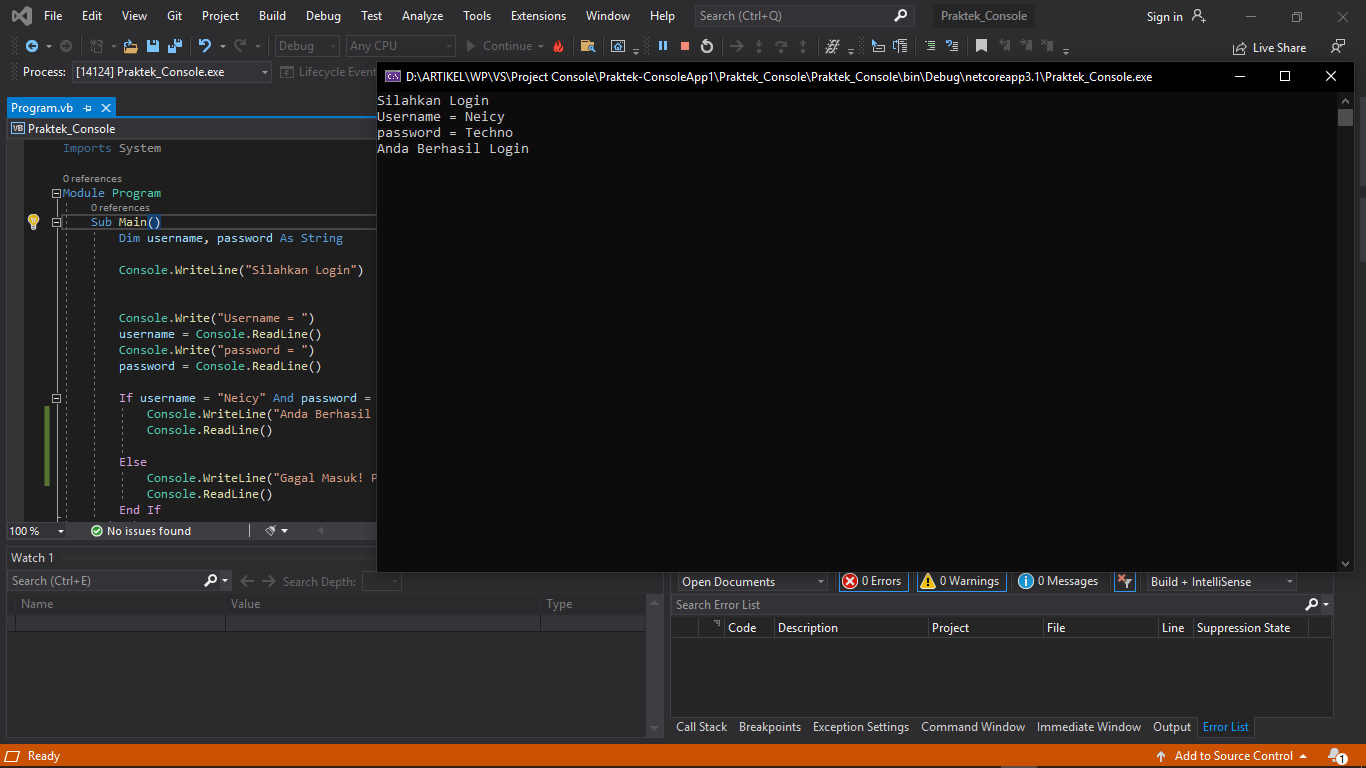The height and width of the screenshot is (768, 1366).
Task: Switch to the Breakpoints tab
Action: (770, 727)
